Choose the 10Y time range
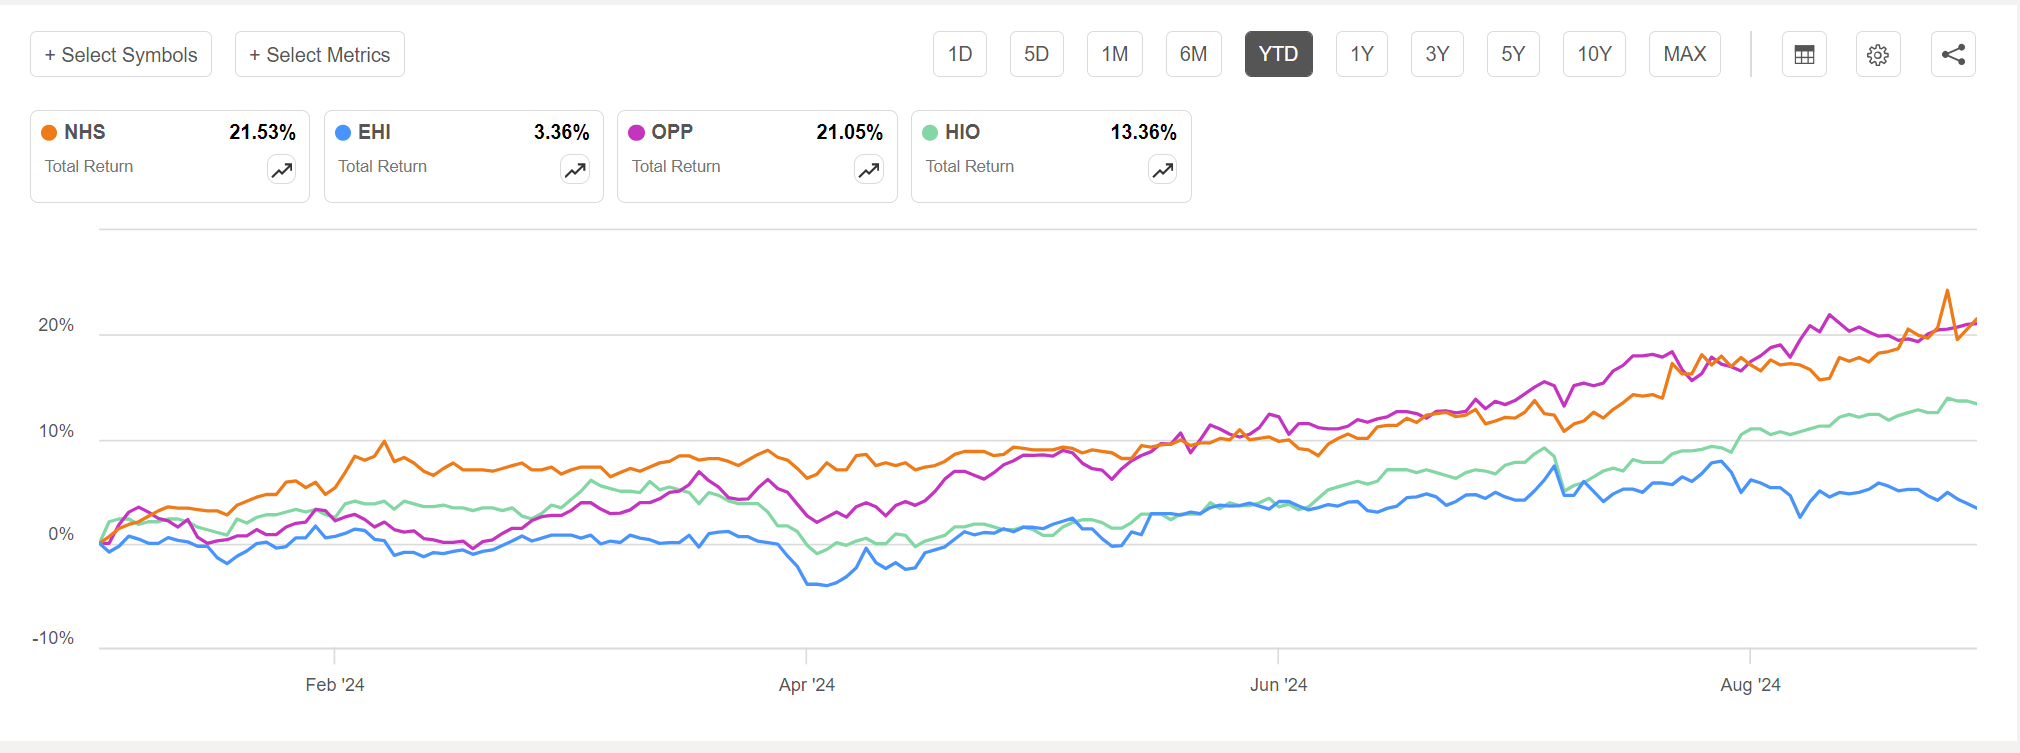 (1594, 54)
